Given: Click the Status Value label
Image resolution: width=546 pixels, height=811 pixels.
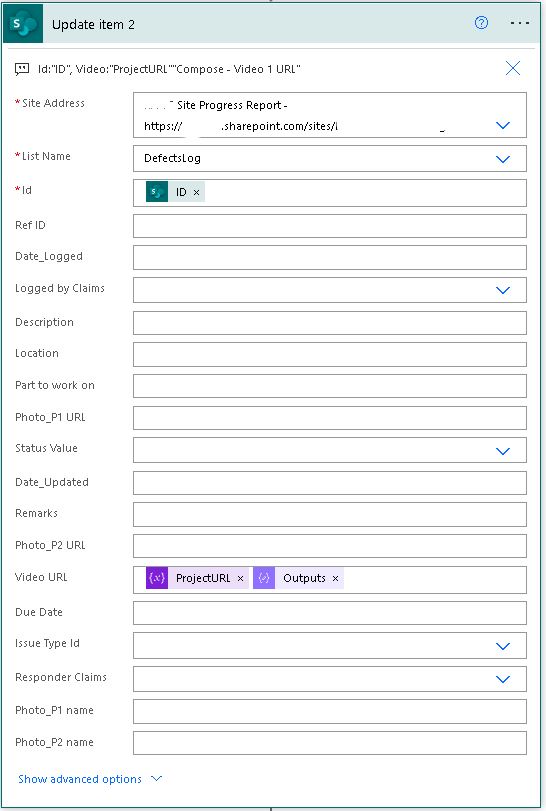Looking at the screenshot, I should 46,448.
